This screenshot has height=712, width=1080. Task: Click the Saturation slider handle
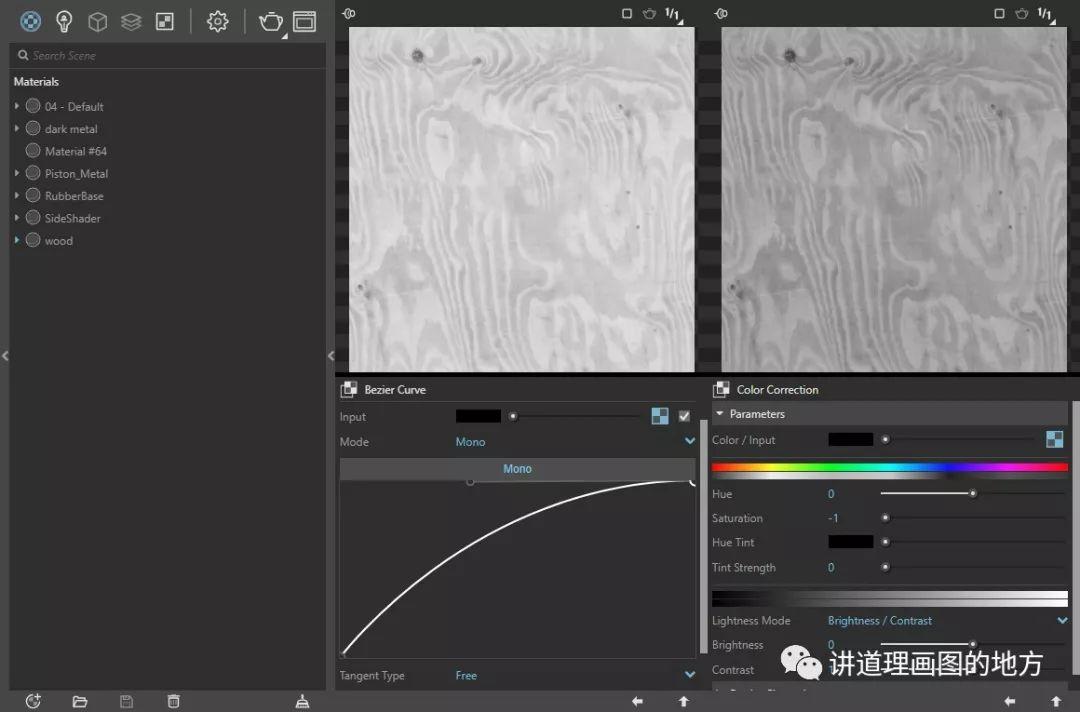(885, 517)
